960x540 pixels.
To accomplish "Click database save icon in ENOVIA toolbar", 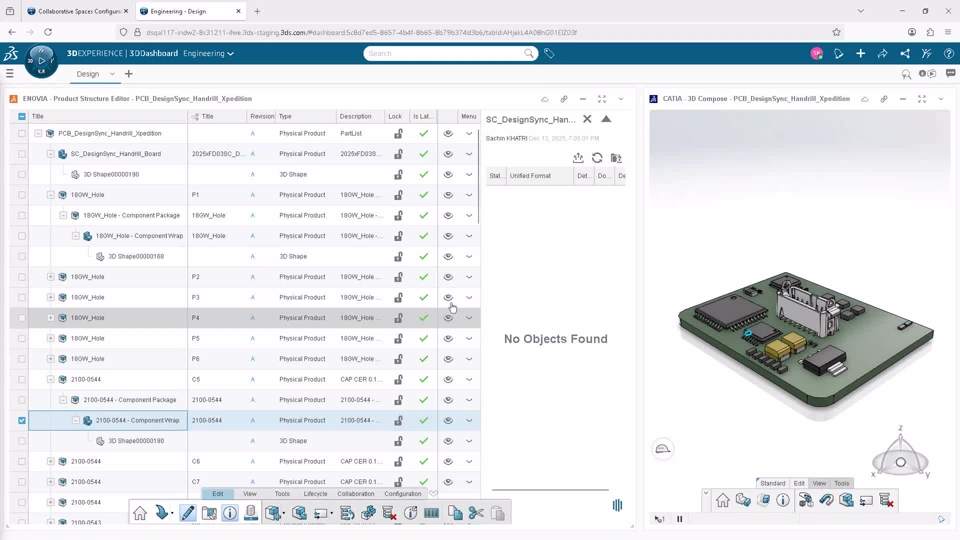I will (x=250, y=513).
